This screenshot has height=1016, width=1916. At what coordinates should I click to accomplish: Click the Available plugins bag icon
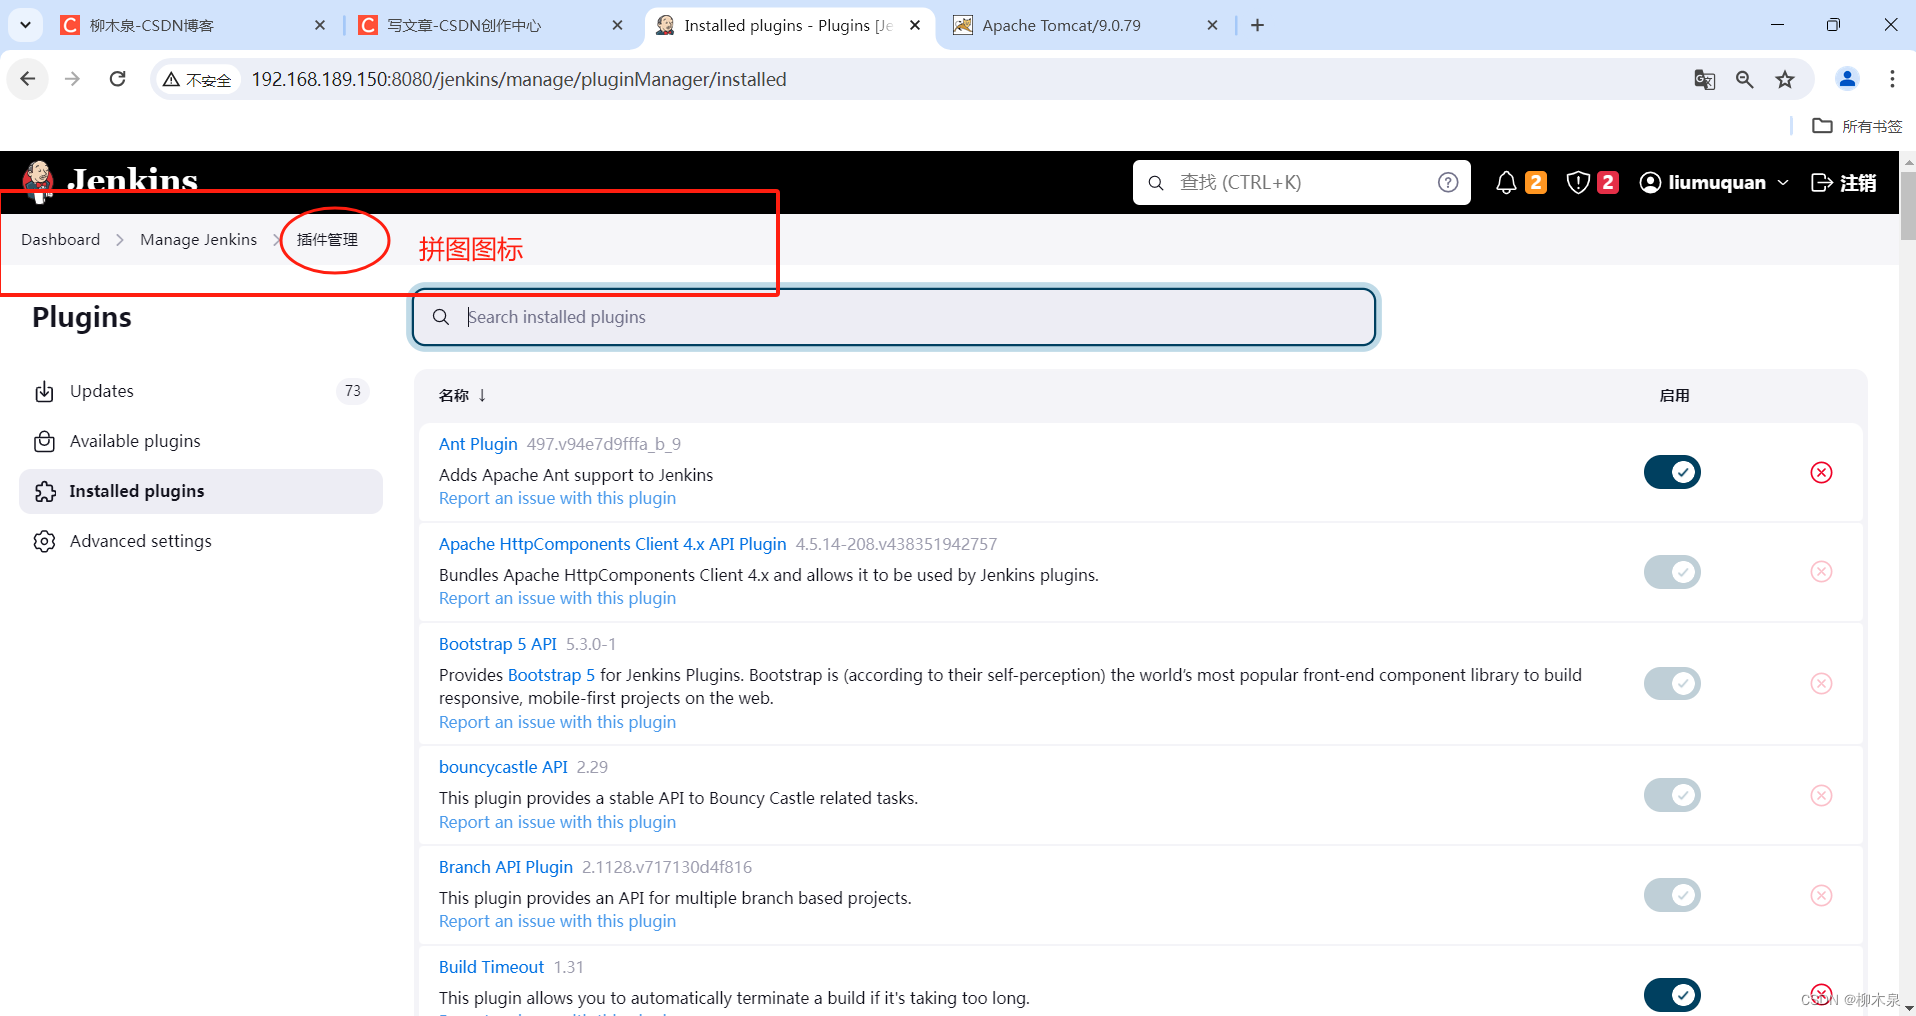point(44,441)
